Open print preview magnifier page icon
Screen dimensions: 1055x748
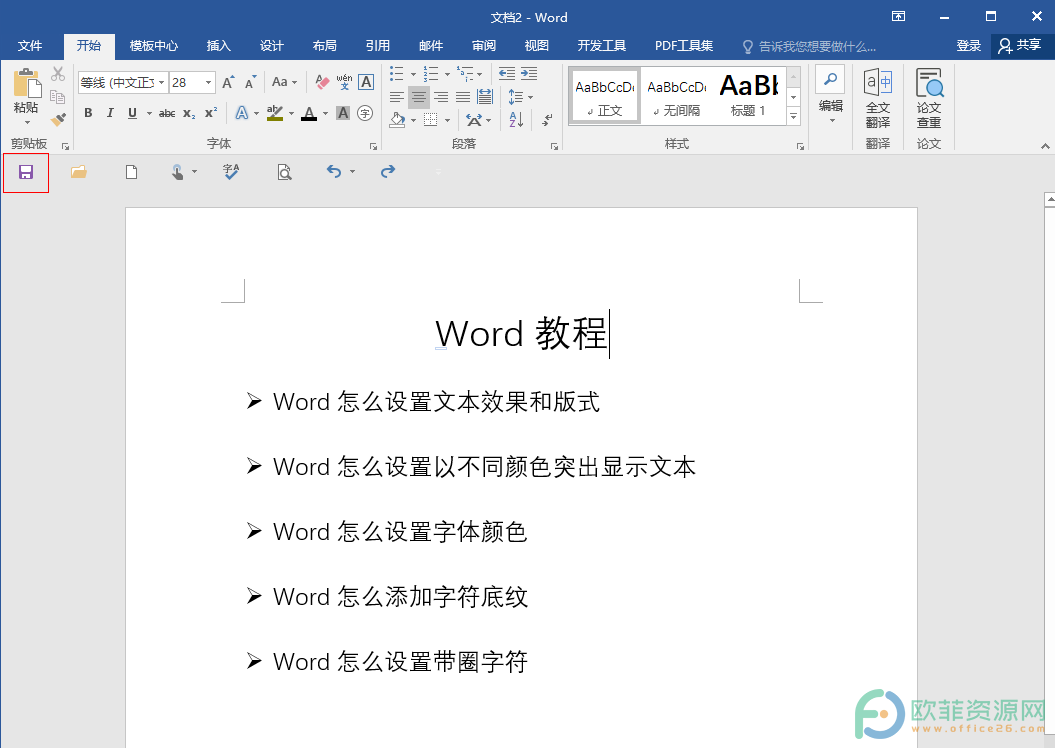coord(285,173)
